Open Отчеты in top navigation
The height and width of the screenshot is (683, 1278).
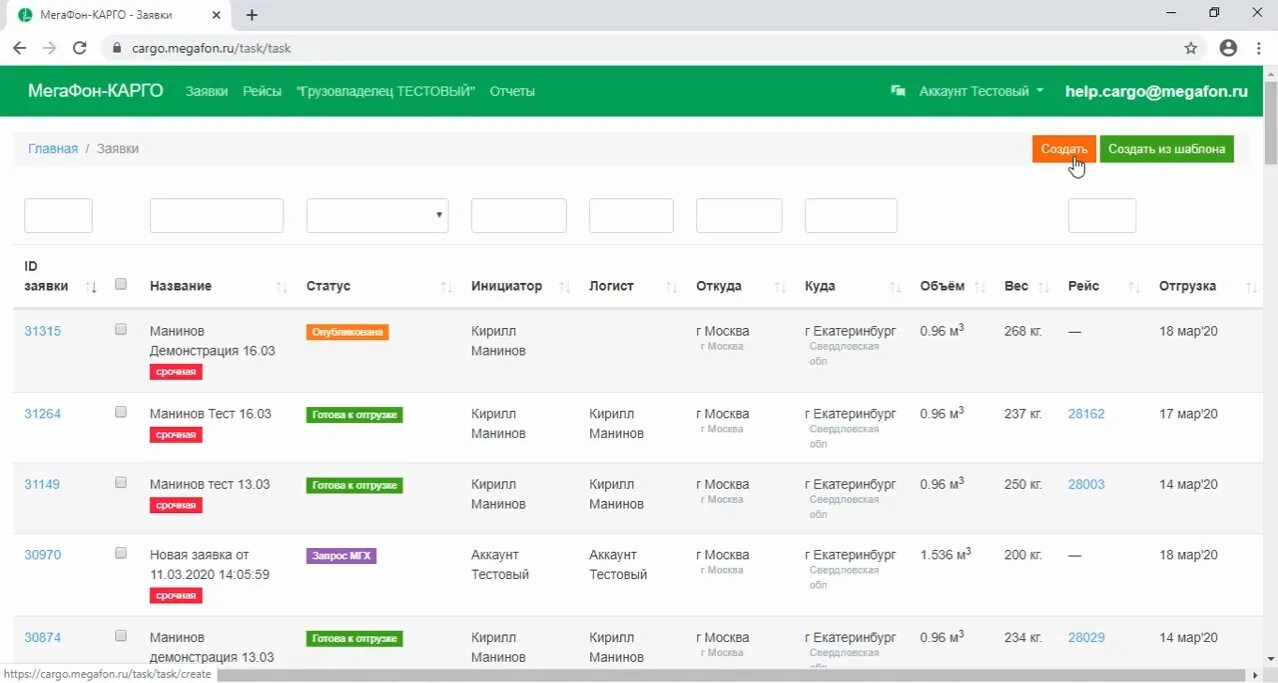tap(512, 91)
